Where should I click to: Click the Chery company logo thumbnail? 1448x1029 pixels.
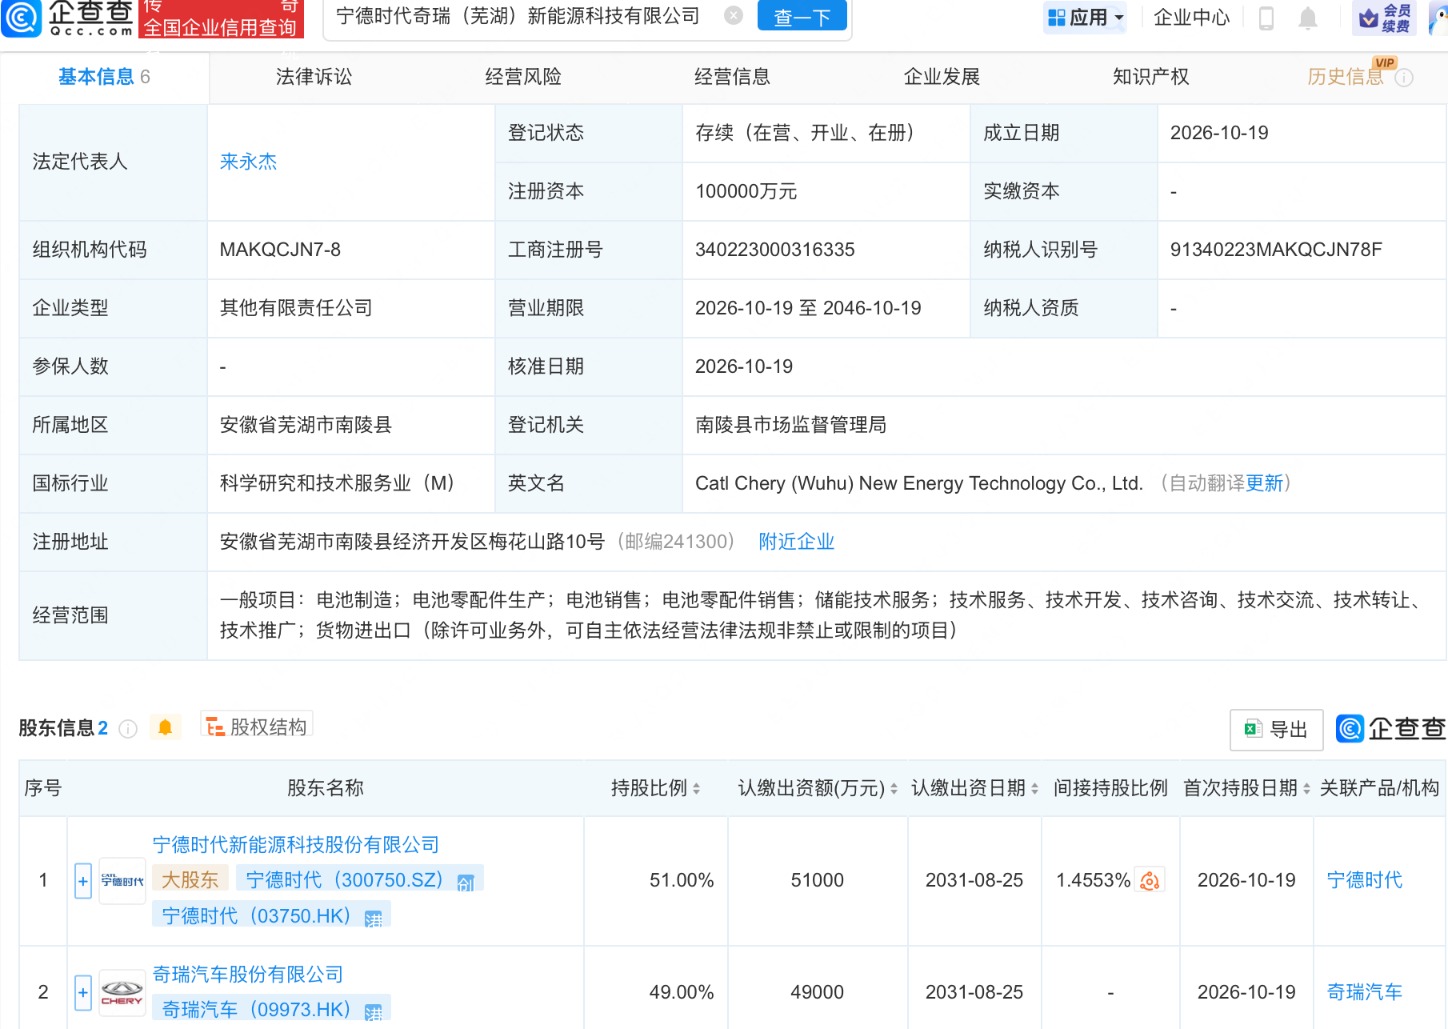122,993
